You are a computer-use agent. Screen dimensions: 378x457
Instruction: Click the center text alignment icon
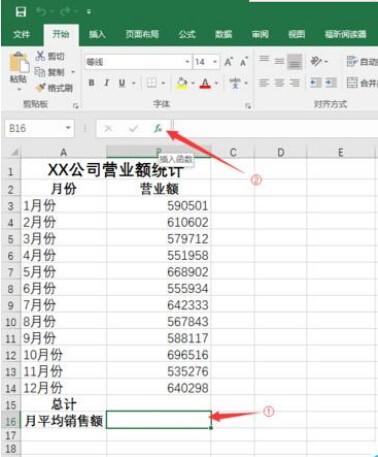279,82
